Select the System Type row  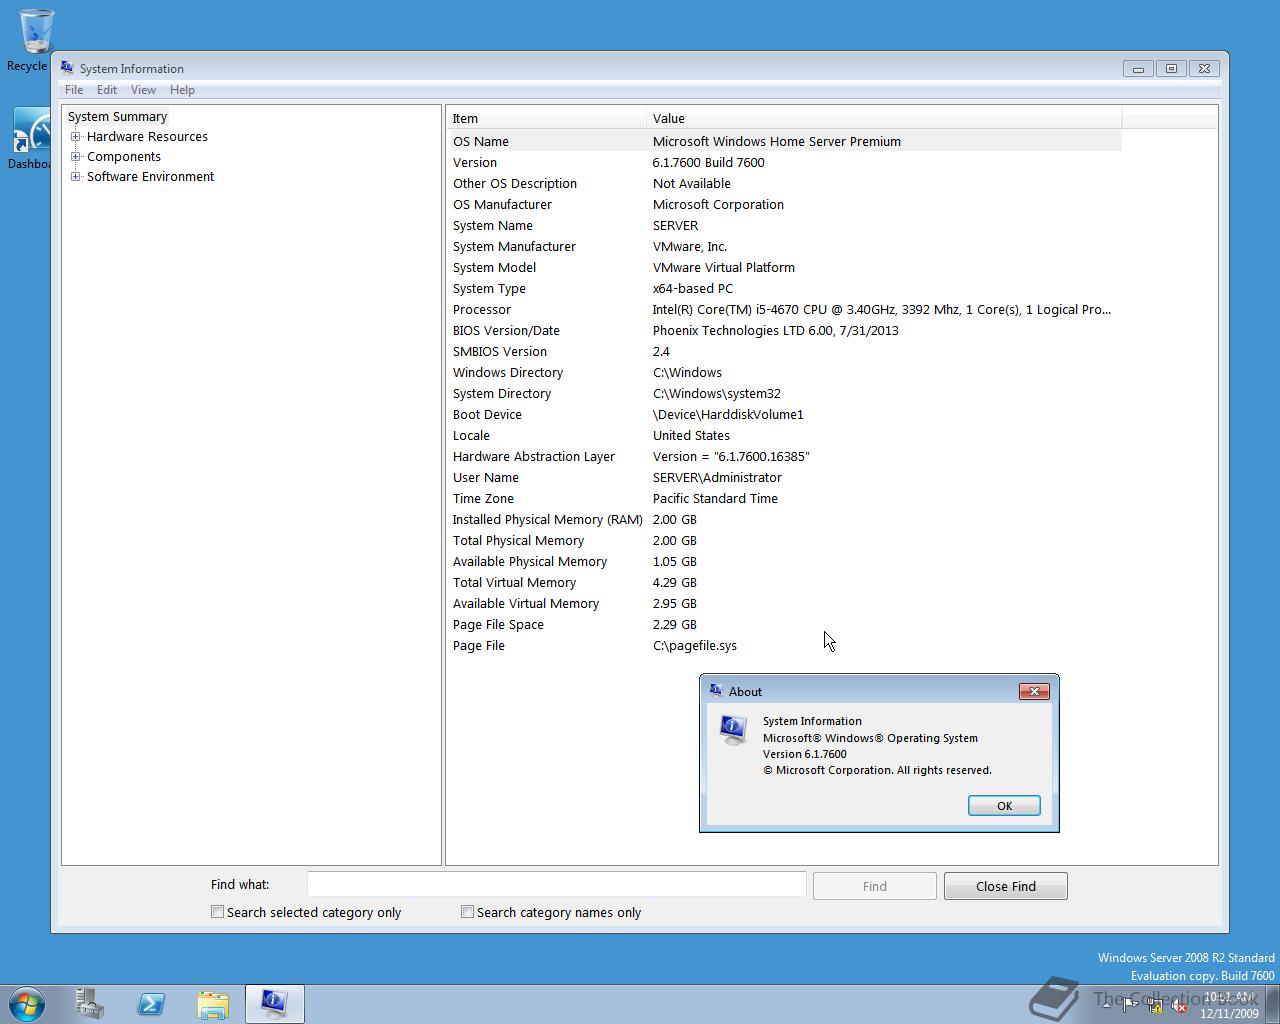coord(784,288)
